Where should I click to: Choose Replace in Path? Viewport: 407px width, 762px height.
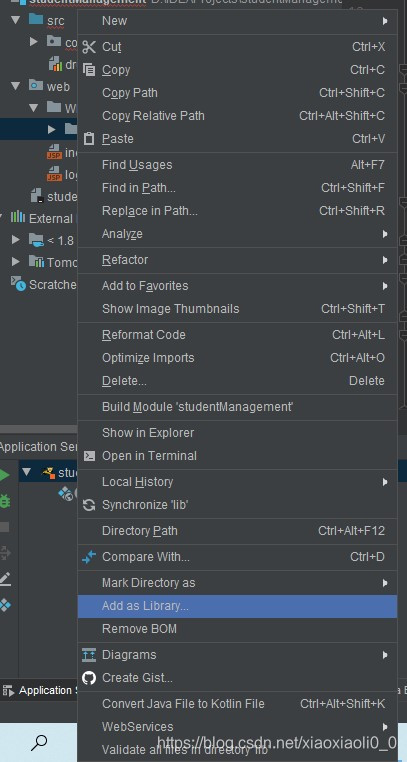click(237, 211)
